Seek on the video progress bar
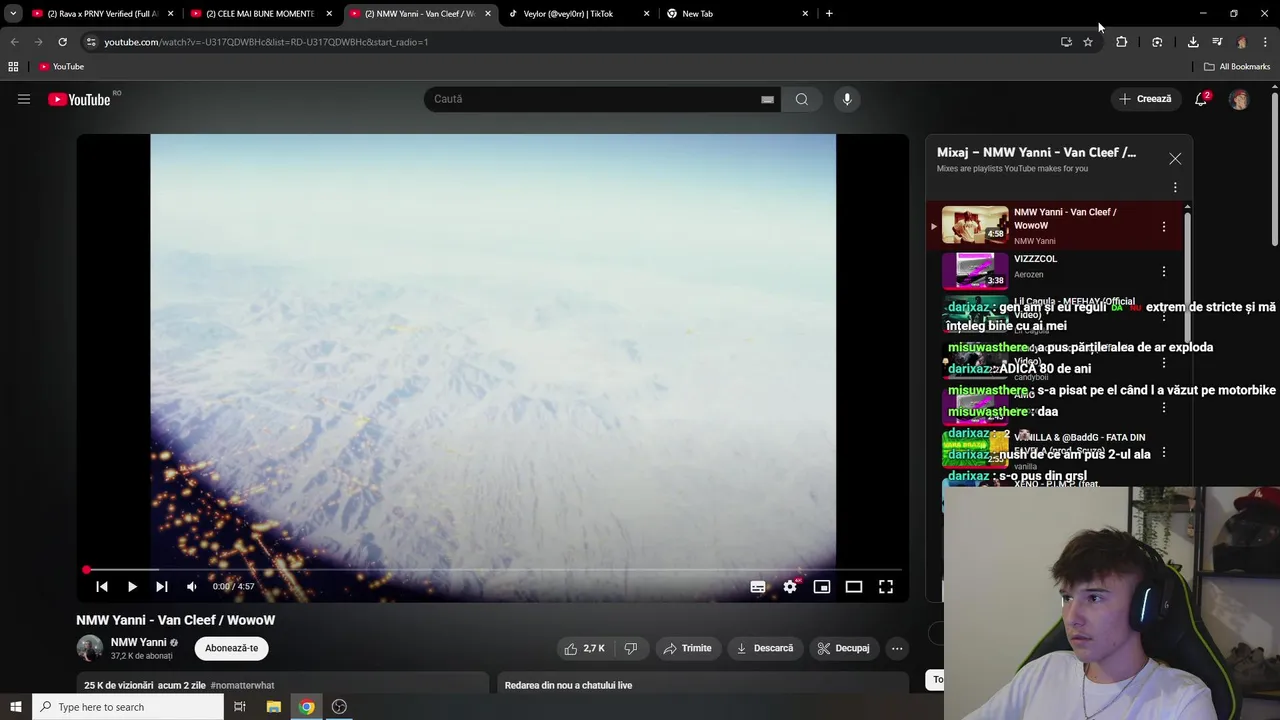Screen dimensions: 1280x720 pos(493,570)
